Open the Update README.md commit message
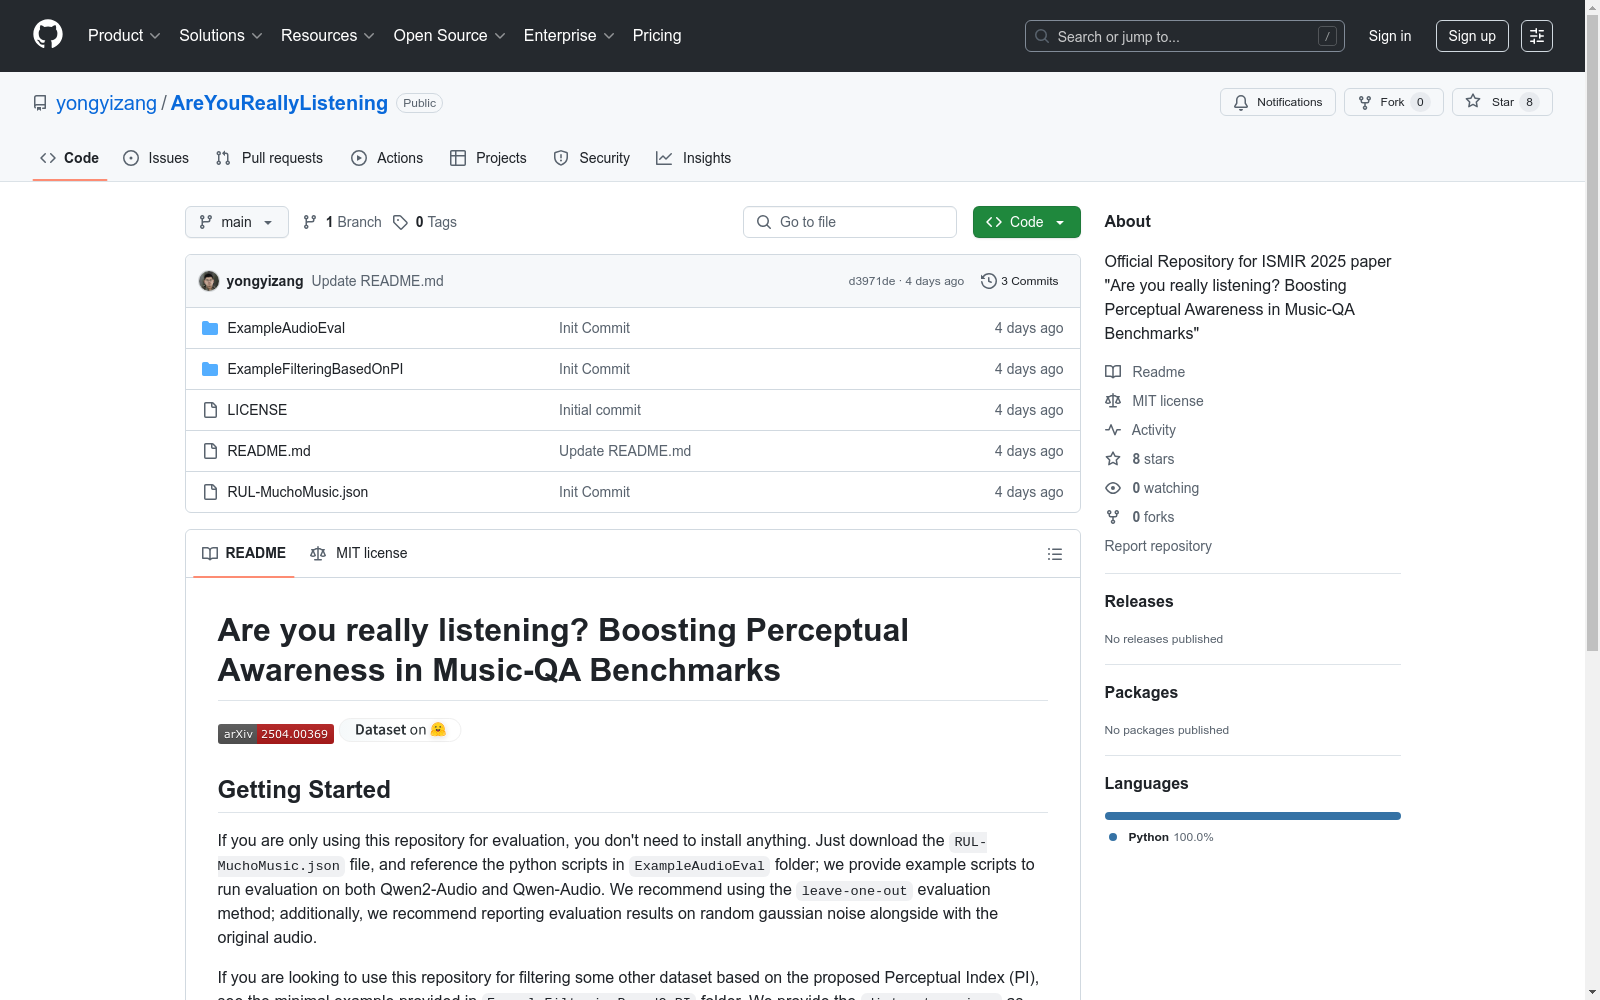The image size is (1600, 1000). click(377, 281)
